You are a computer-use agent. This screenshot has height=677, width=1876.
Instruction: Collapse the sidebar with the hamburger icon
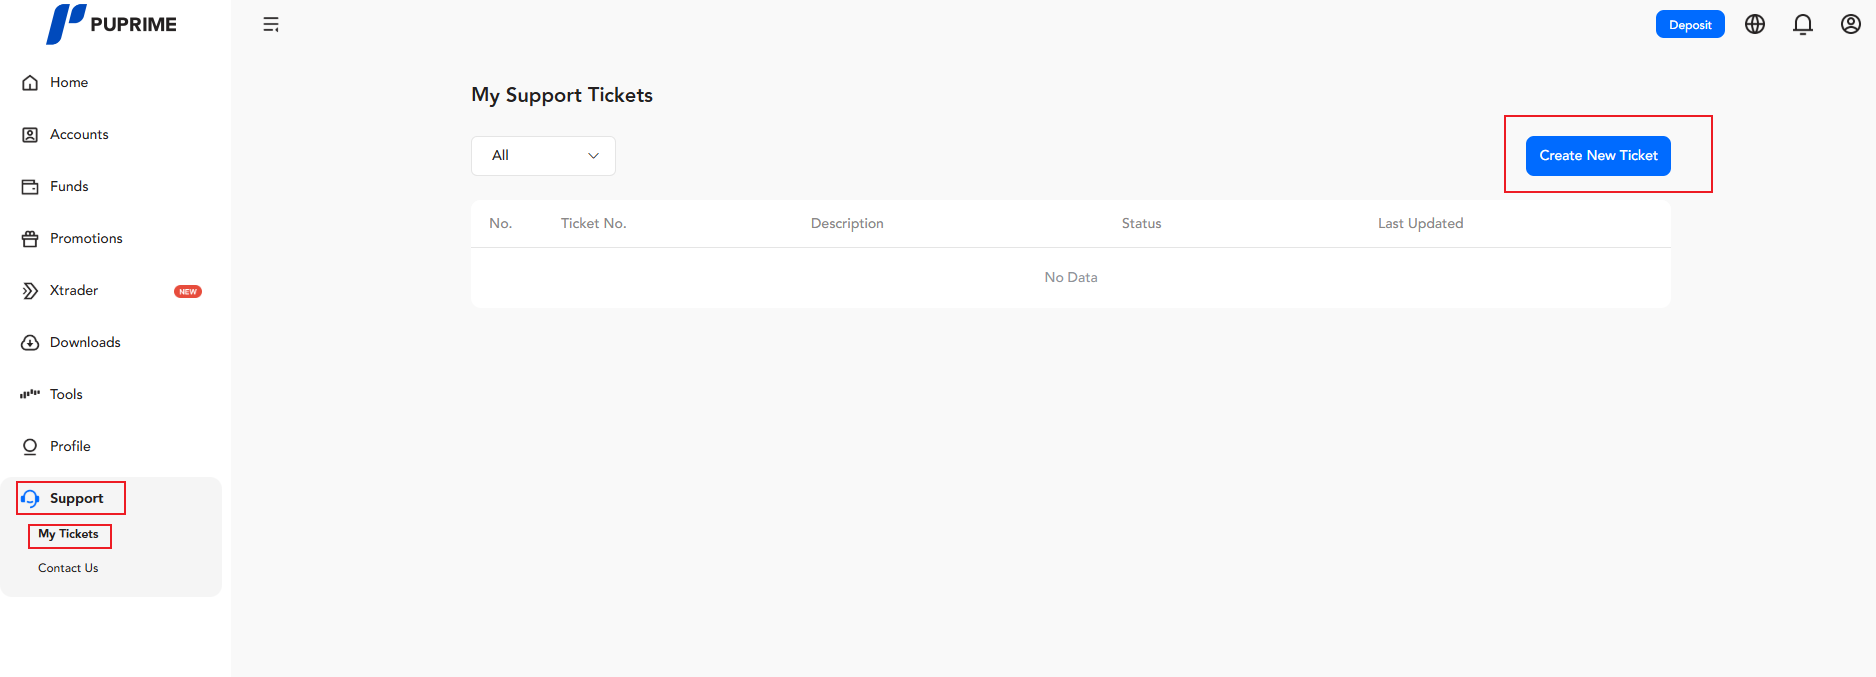(271, 24)
